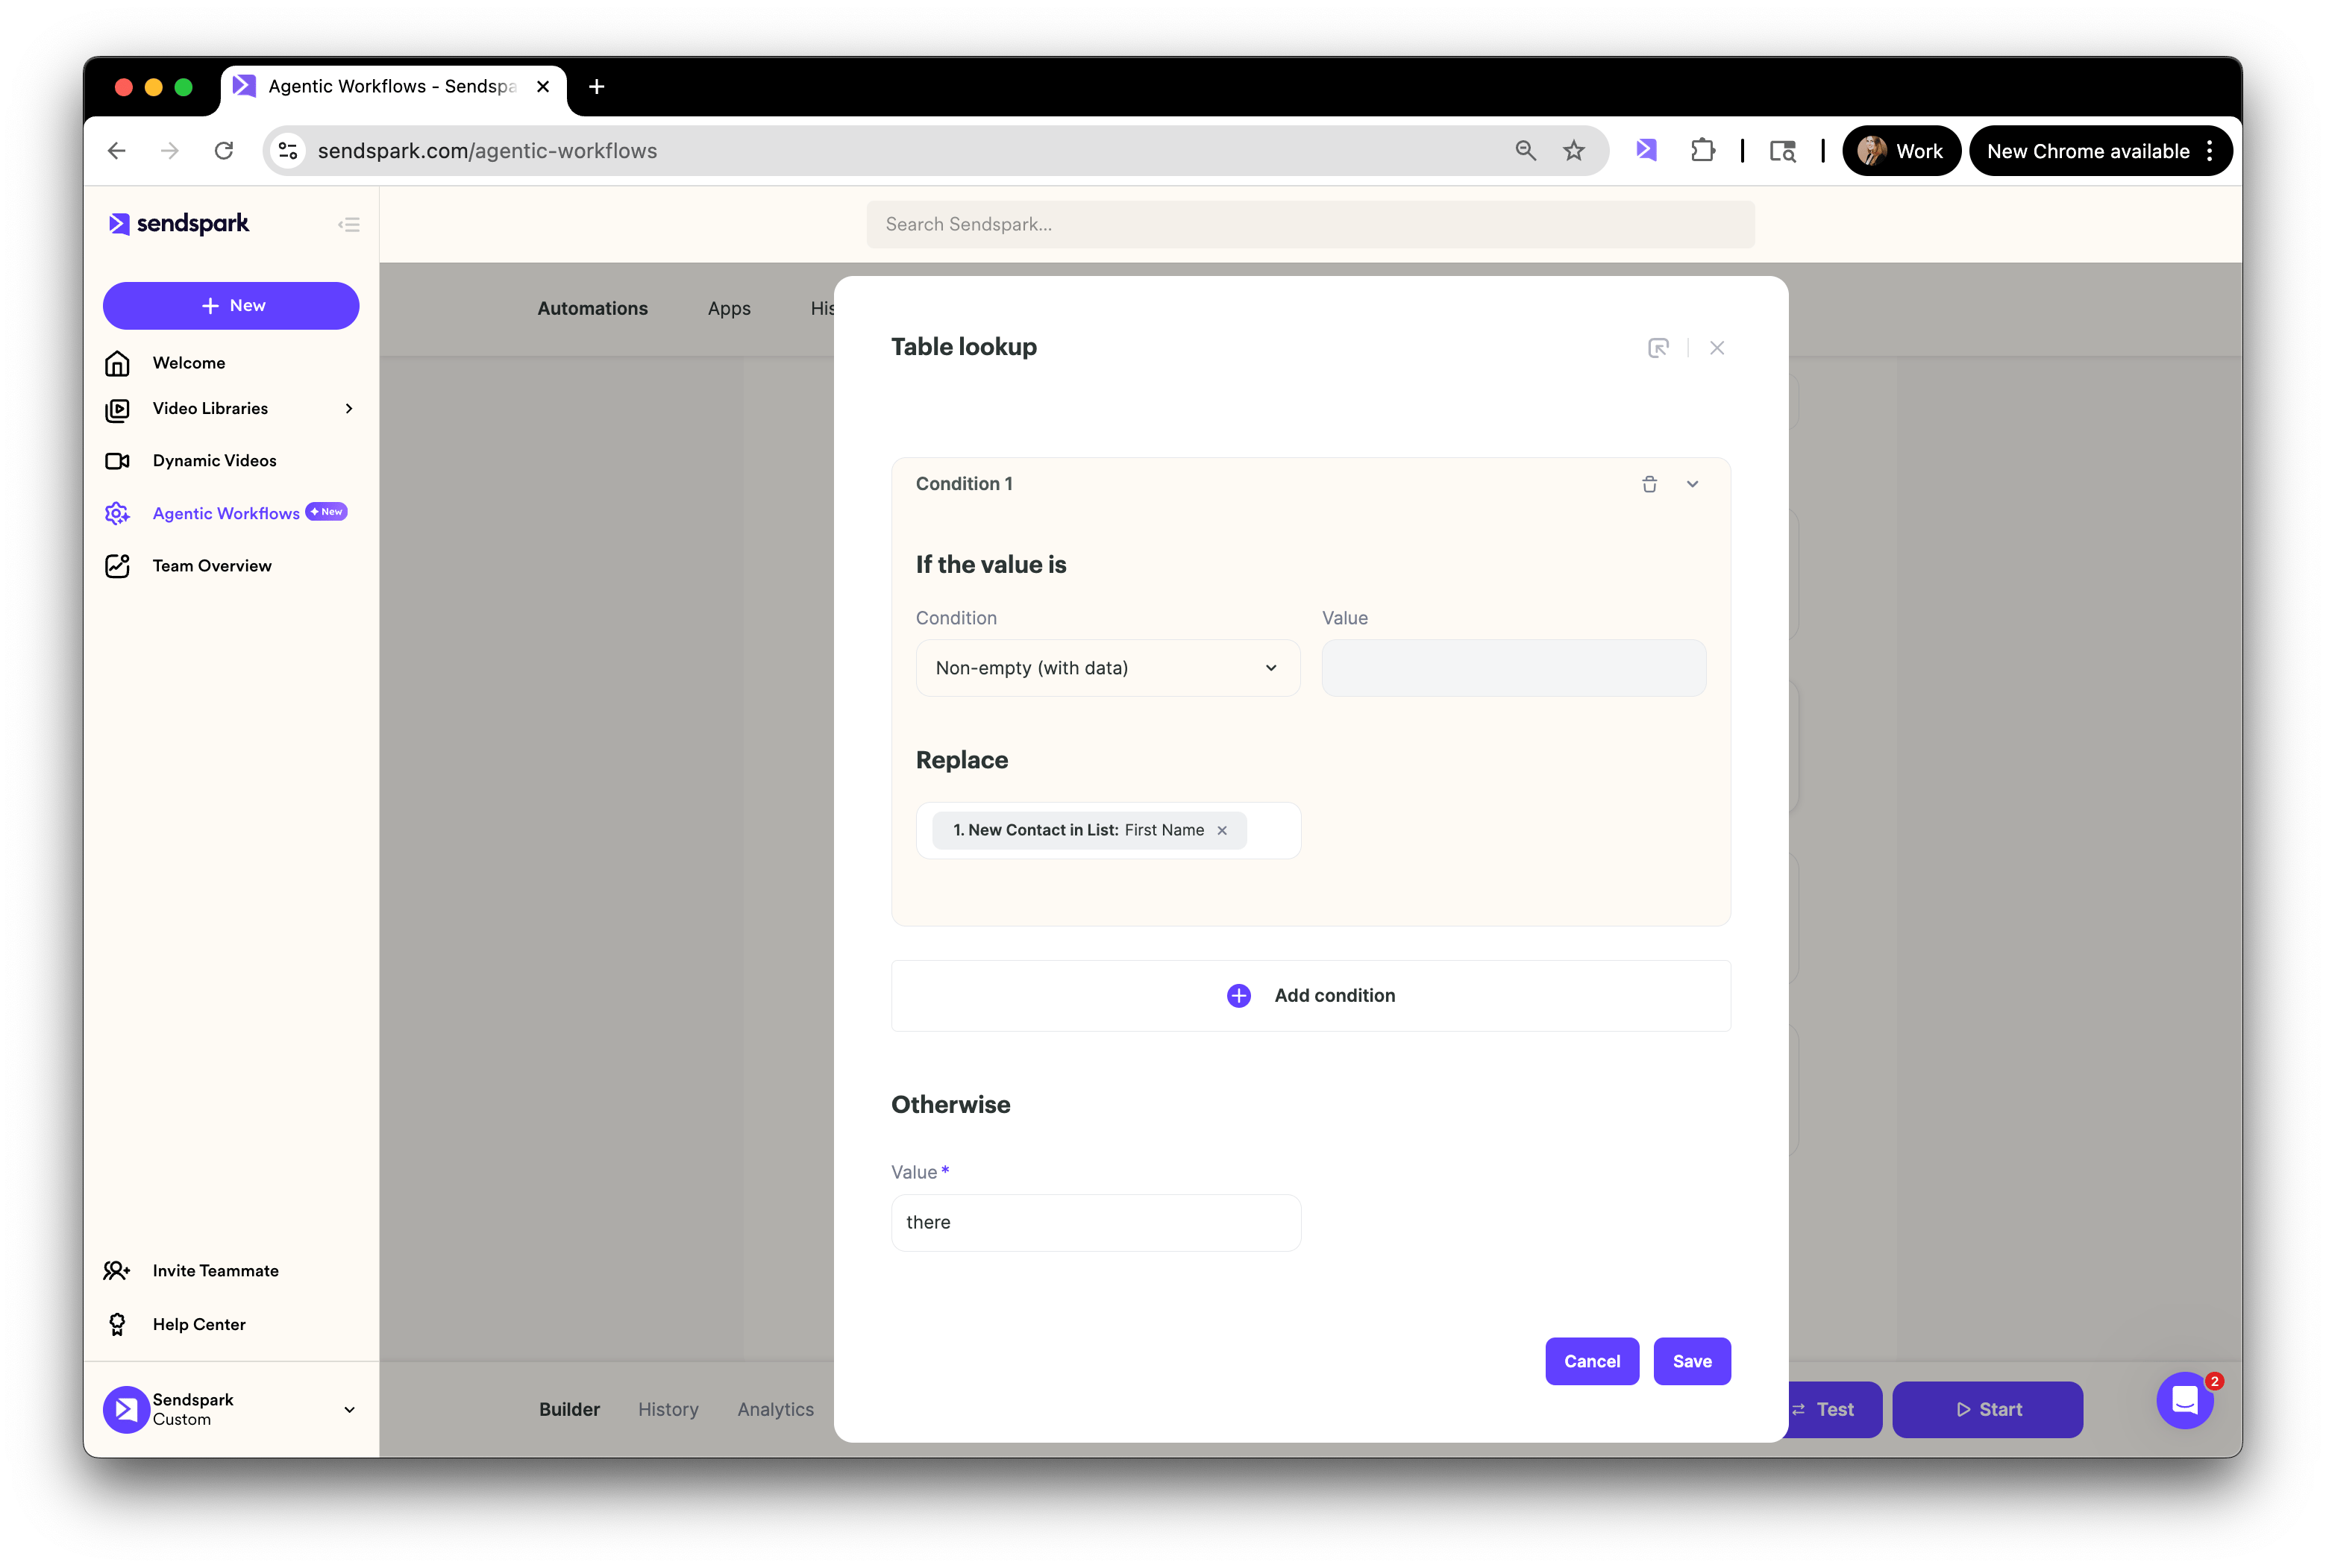Click the Invite Teammate people icon
The image size is (2326, 1568).
tap(117, 1270)
